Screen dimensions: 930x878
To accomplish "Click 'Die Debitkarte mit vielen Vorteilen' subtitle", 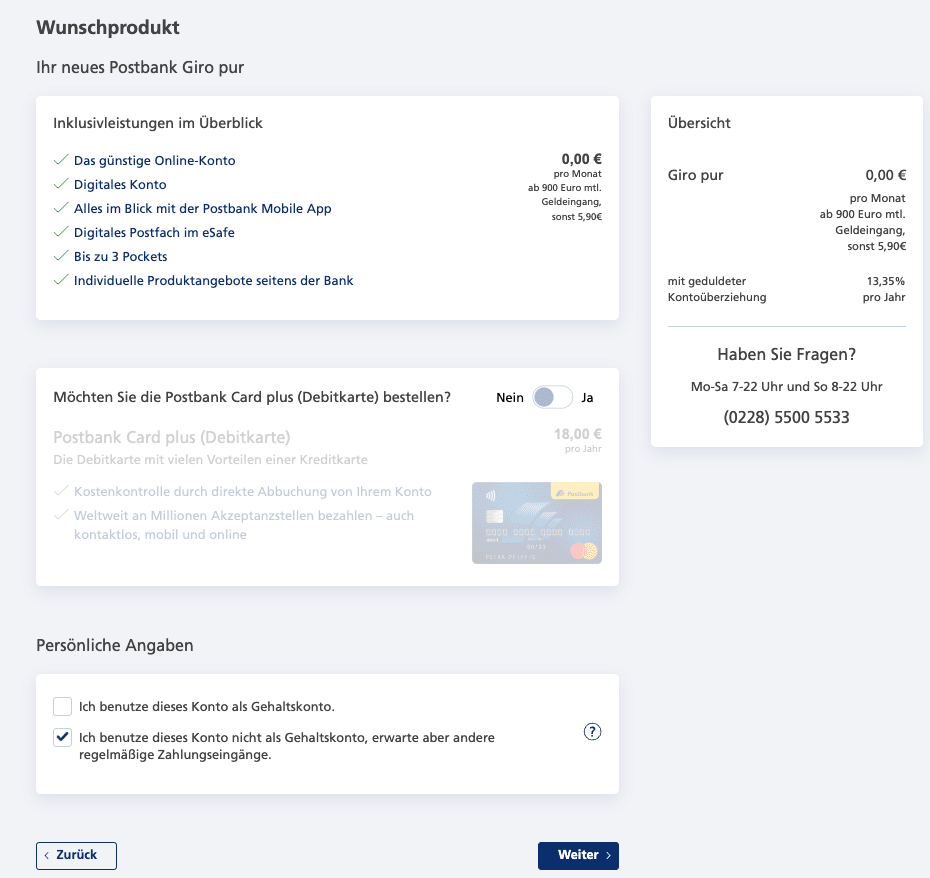I will click(211, 460).
